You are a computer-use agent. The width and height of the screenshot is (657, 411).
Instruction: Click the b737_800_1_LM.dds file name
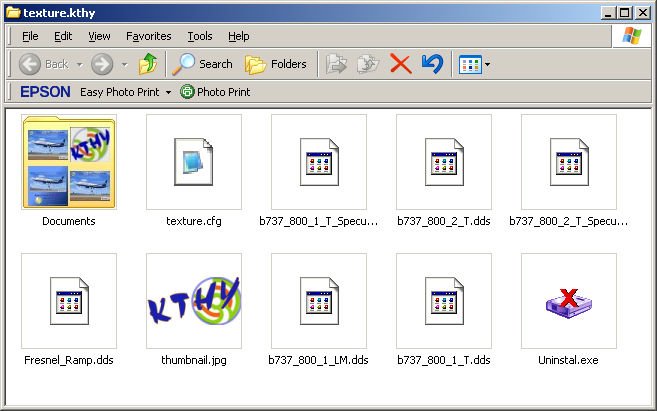(318, 360)
